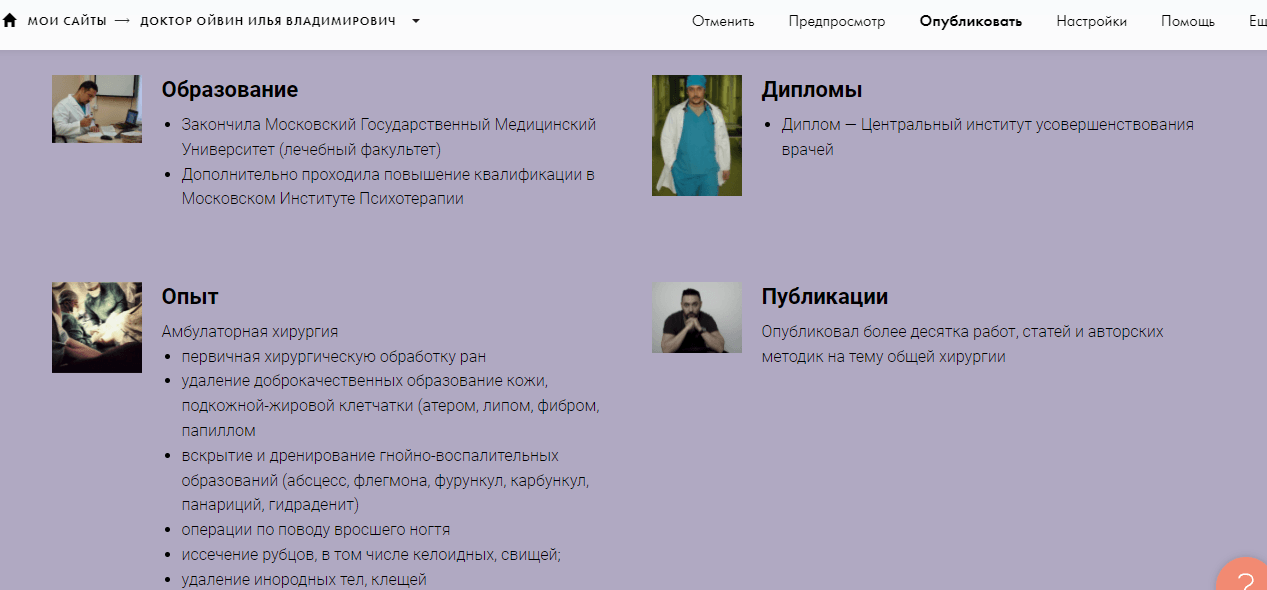Click the doctor photo beside Образование

pyautogui.click(x=96, y=107)
